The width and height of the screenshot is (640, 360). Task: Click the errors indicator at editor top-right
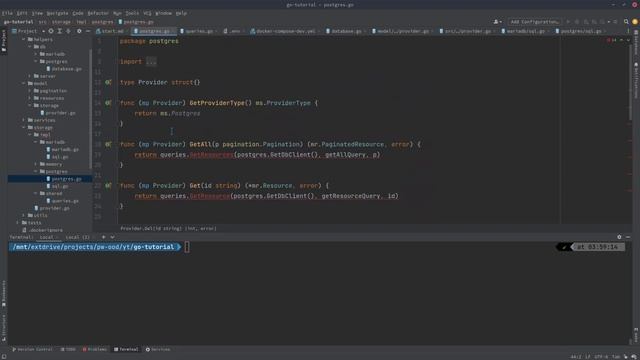tap(611, 40)
